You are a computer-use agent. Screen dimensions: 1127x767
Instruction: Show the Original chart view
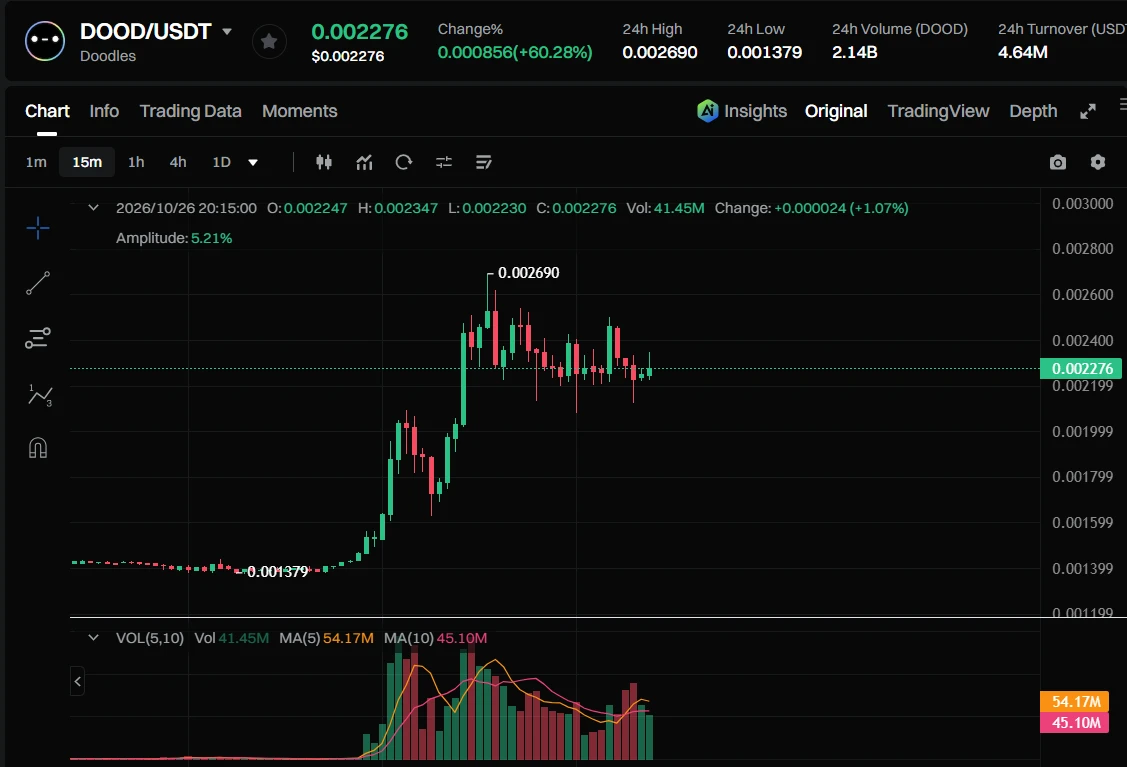(836, 111)
